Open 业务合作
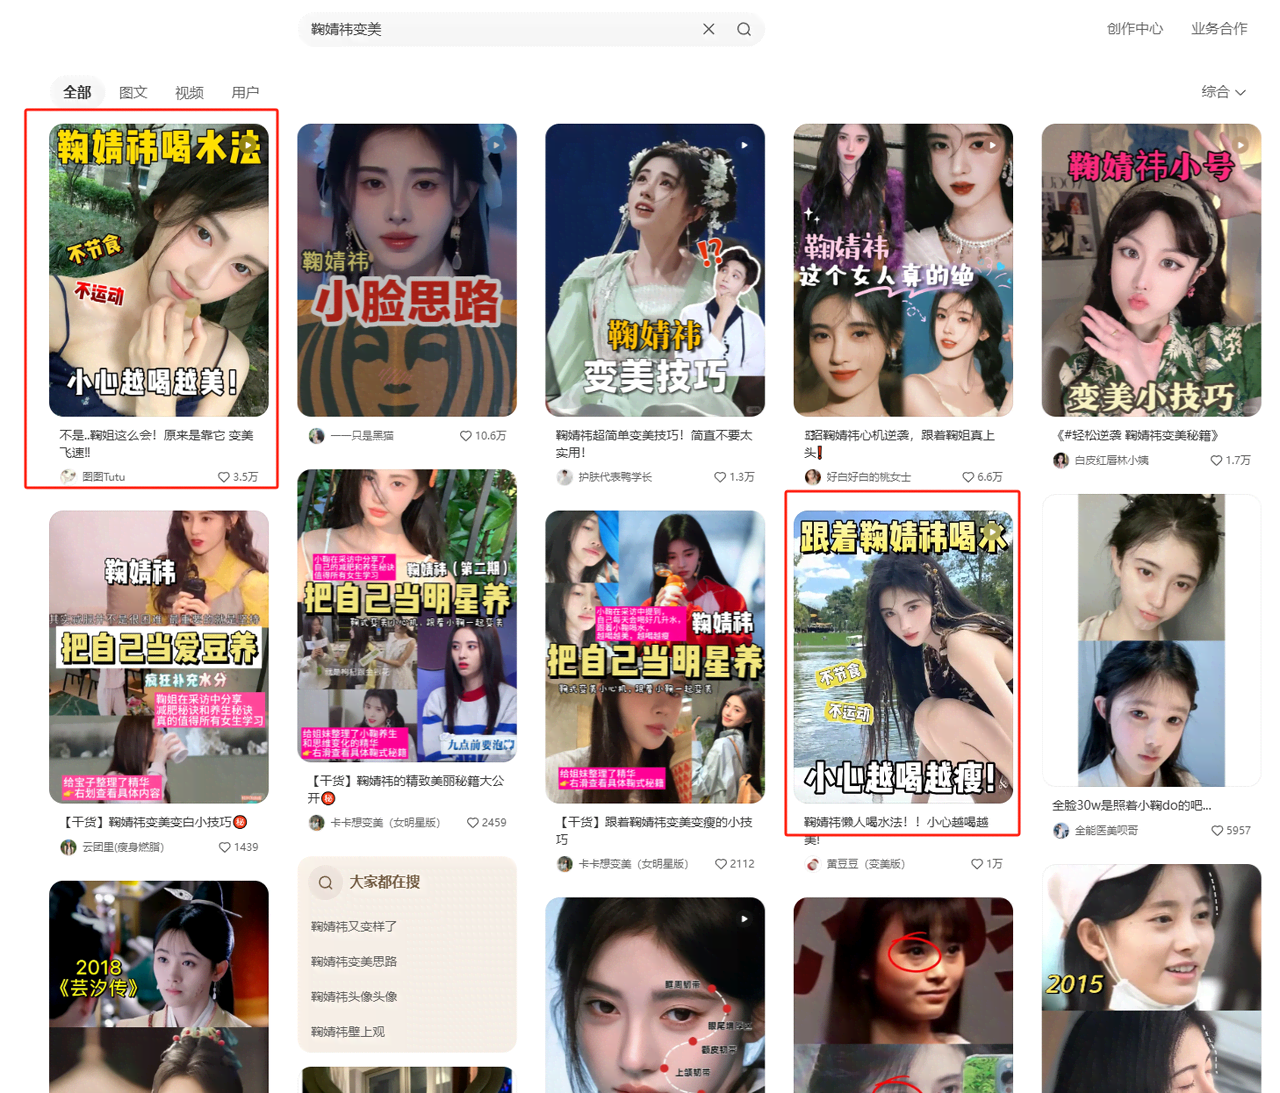The height and width of the screenshot is (1093, 1280). click(x=1219, y=29)
